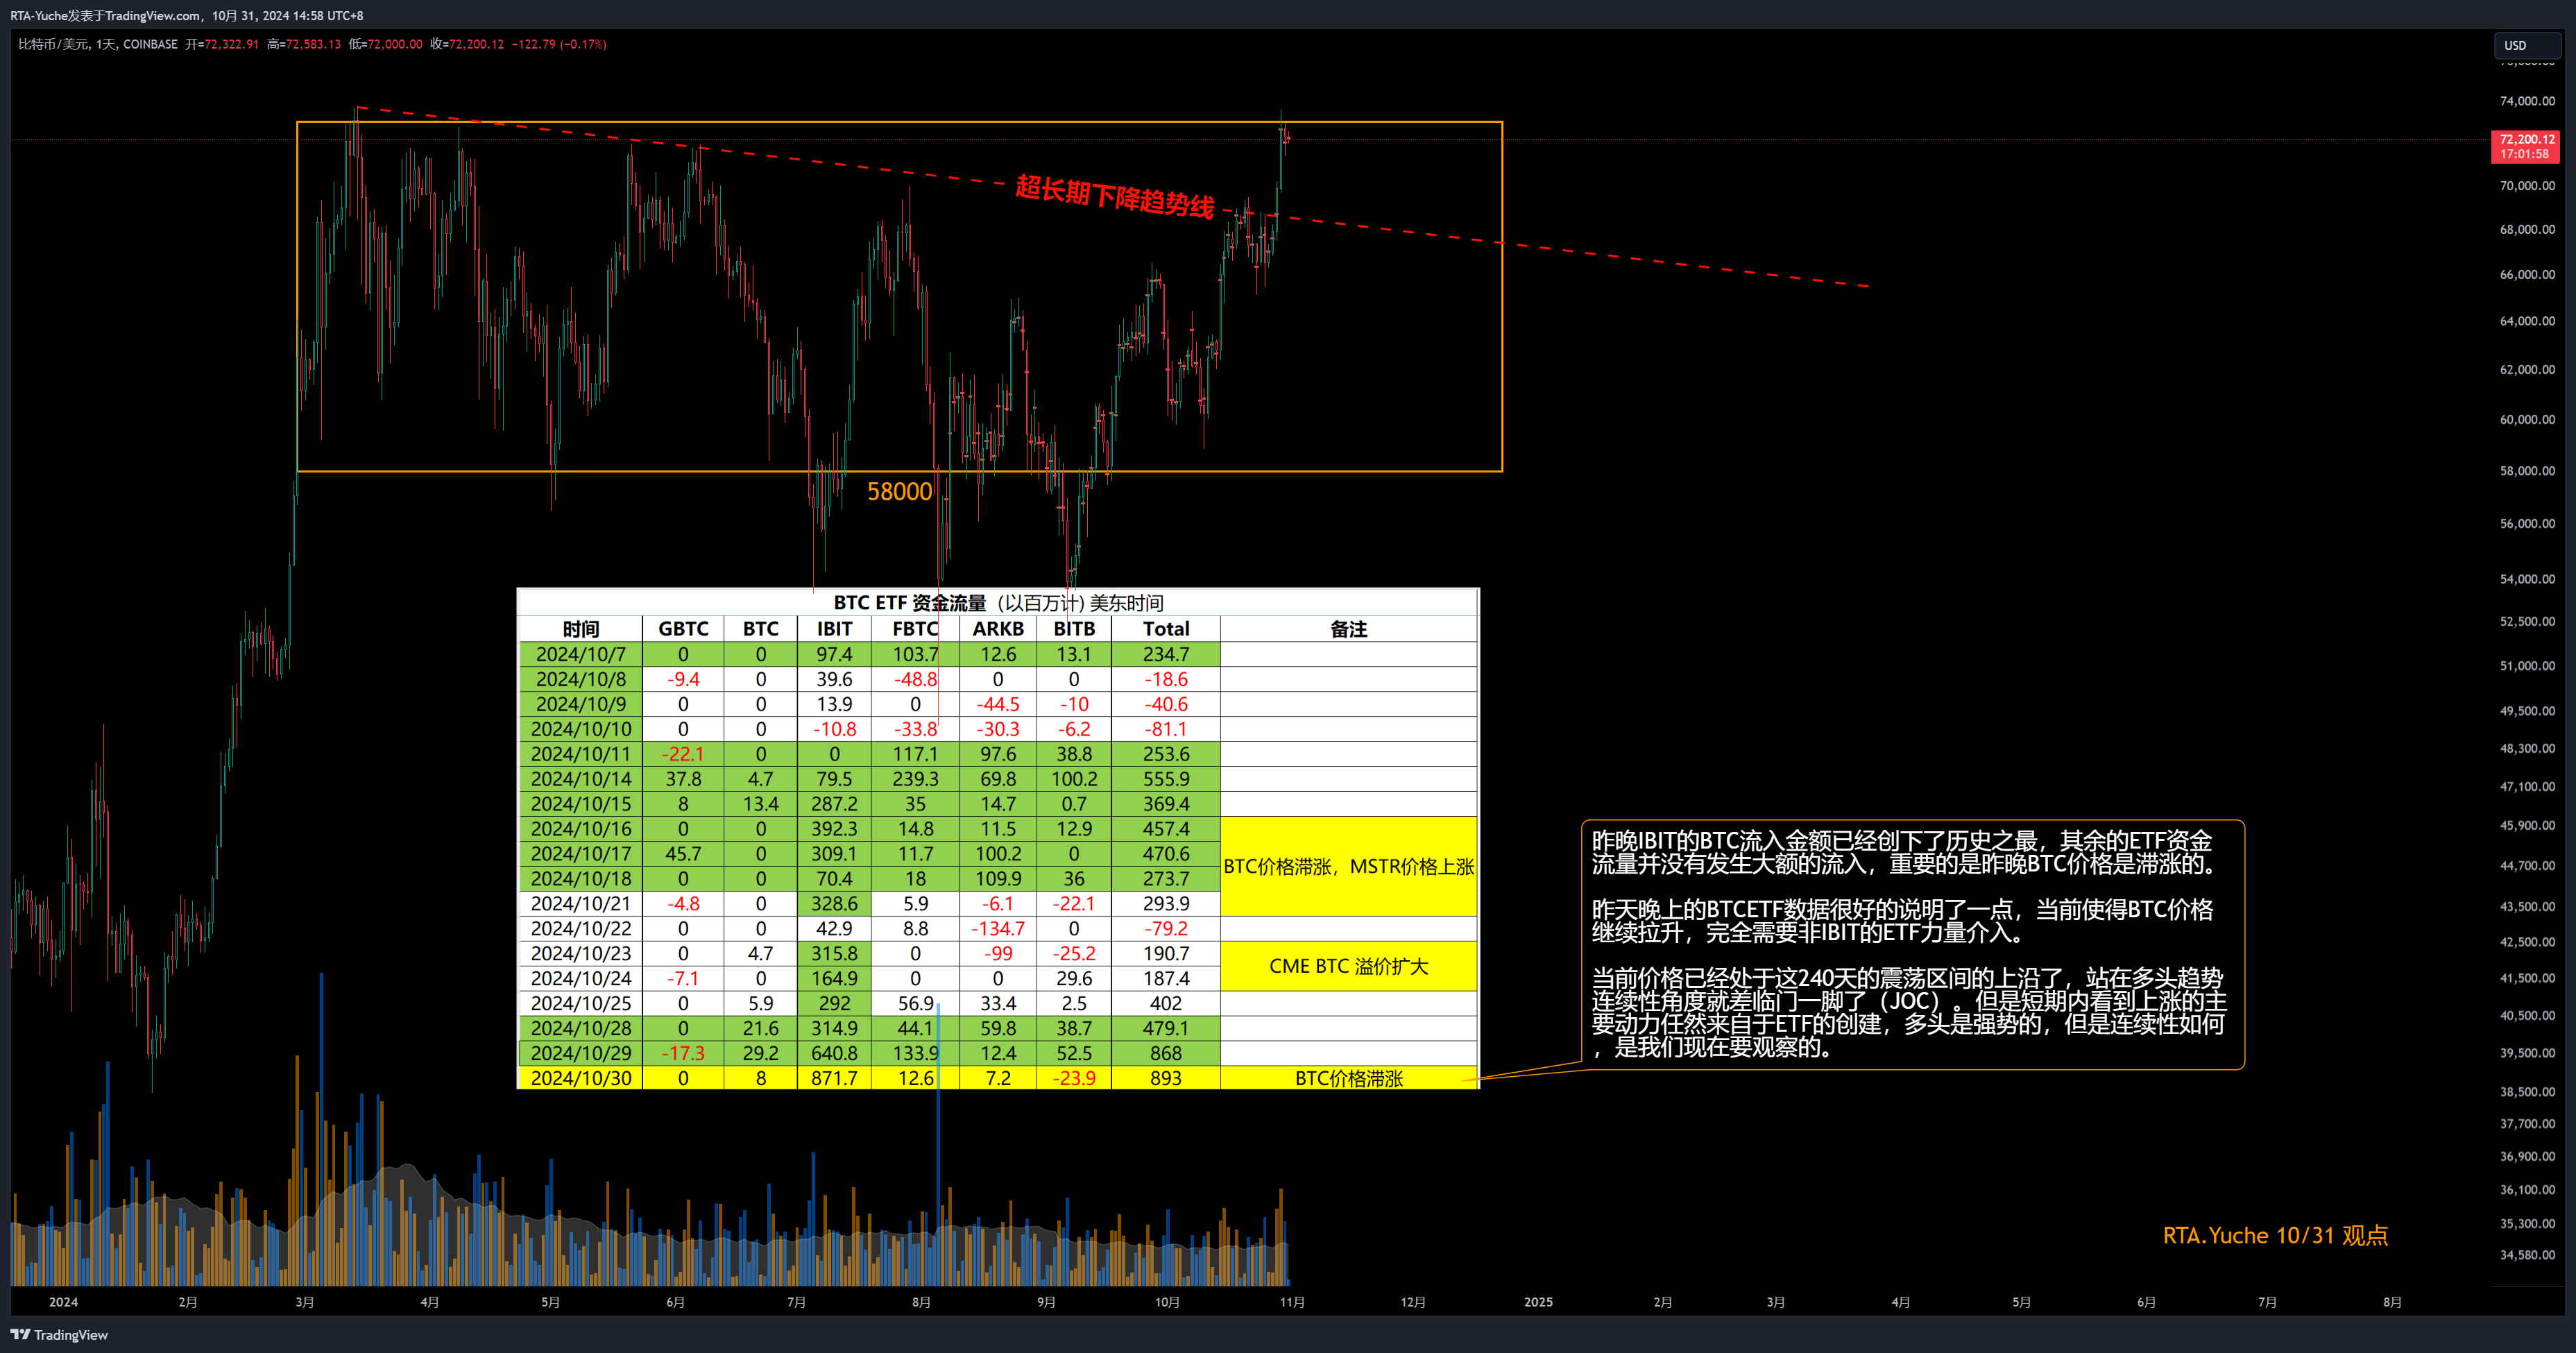Image resolution: width=2576 pixels, height=1353 pixels.
Task: Click the GBTC column header
Action: [683, 629]
